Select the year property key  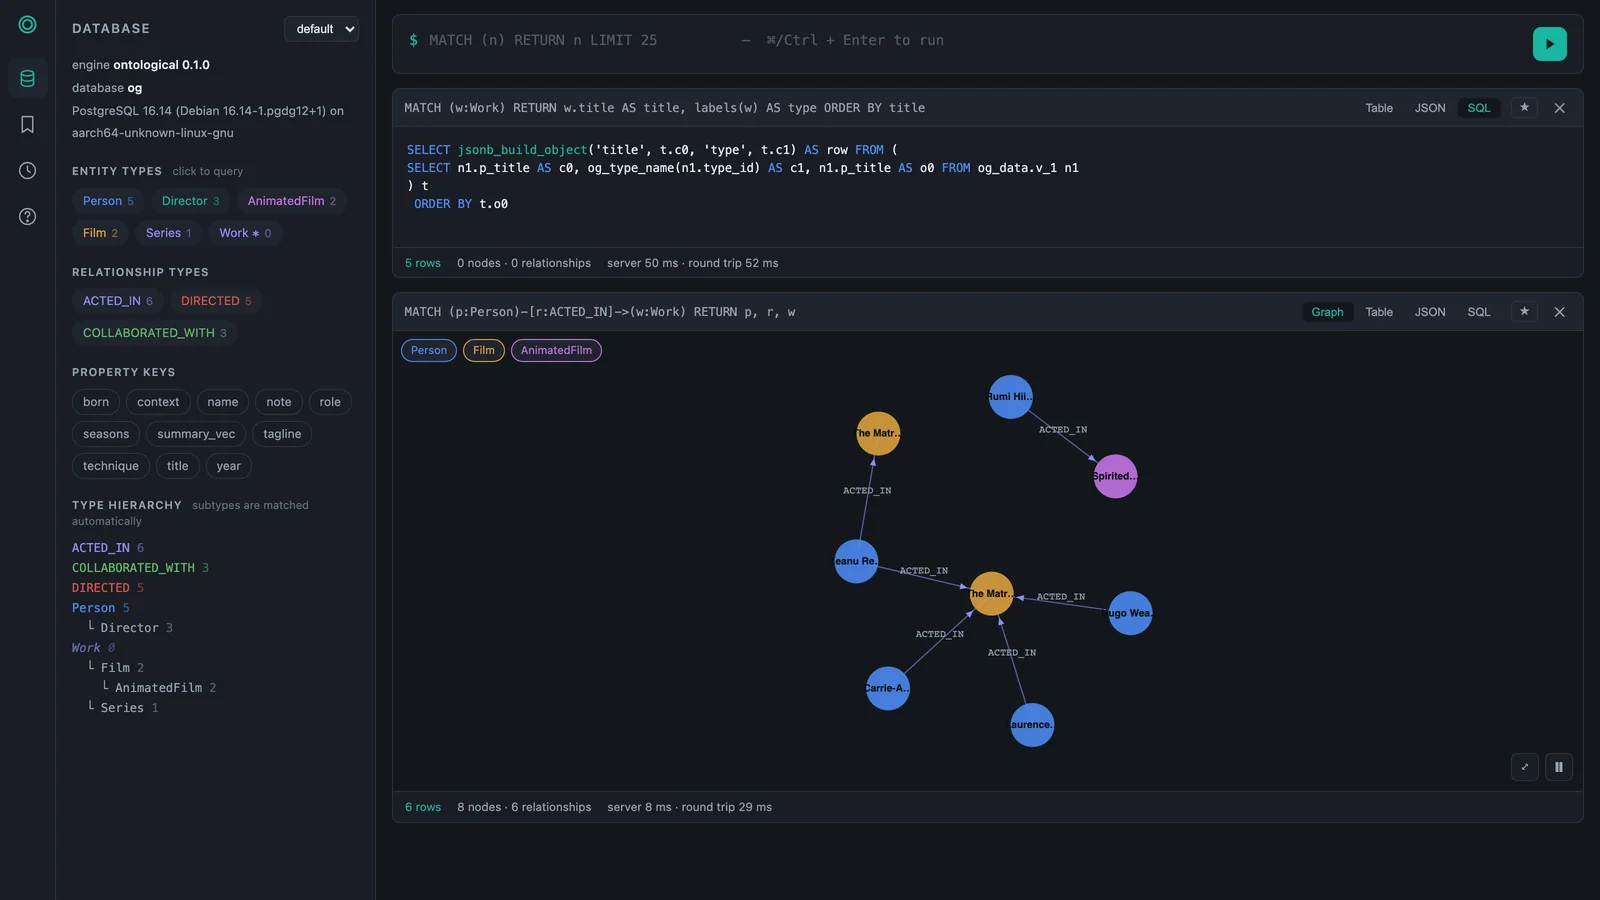pos(229,466)
